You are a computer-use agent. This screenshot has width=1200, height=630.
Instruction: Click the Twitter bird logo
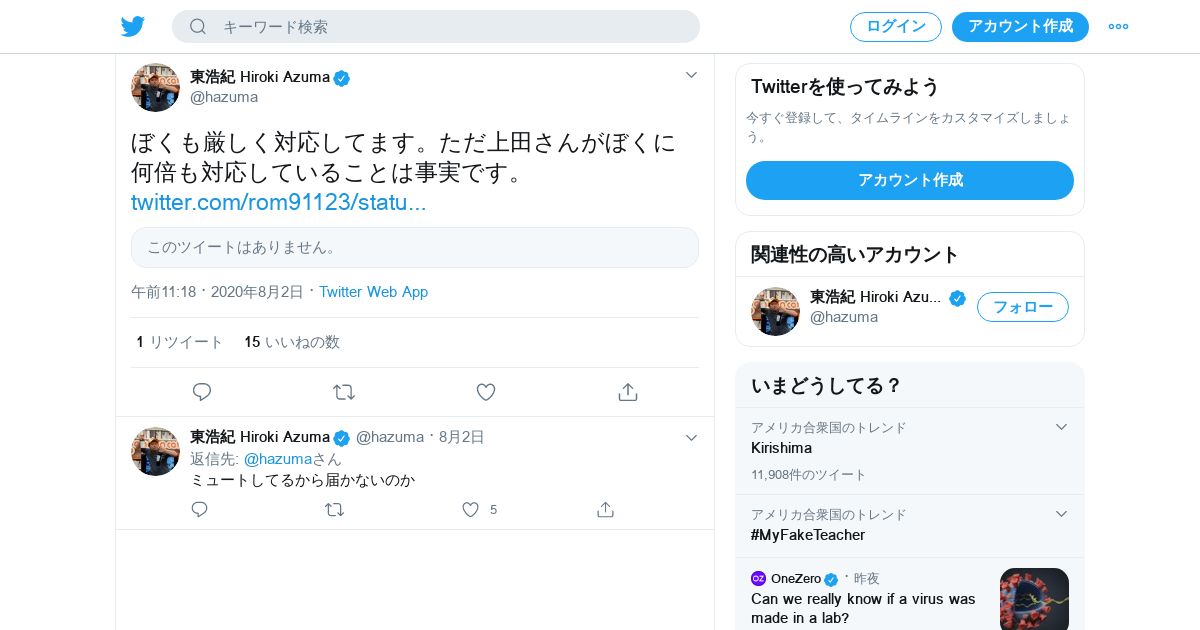133,27
